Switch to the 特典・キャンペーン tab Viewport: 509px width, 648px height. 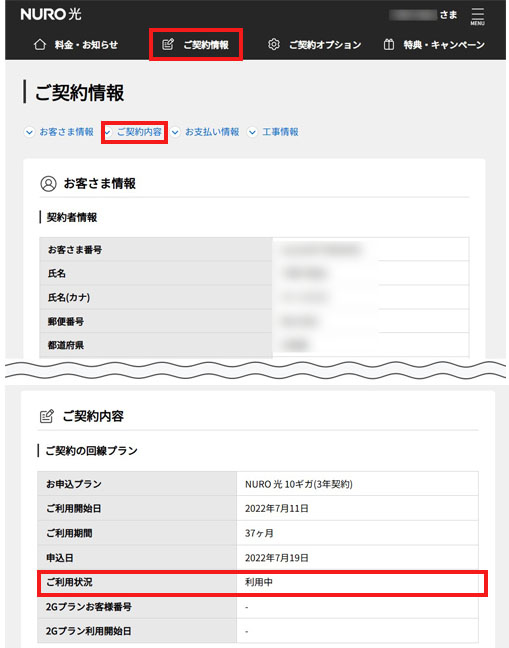click(434, 44)
